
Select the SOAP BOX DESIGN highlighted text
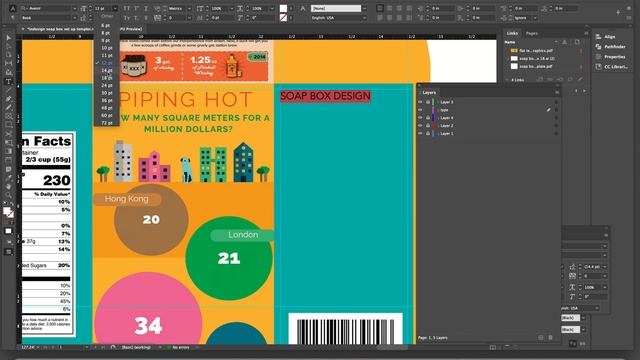click(x=325, y=96)
